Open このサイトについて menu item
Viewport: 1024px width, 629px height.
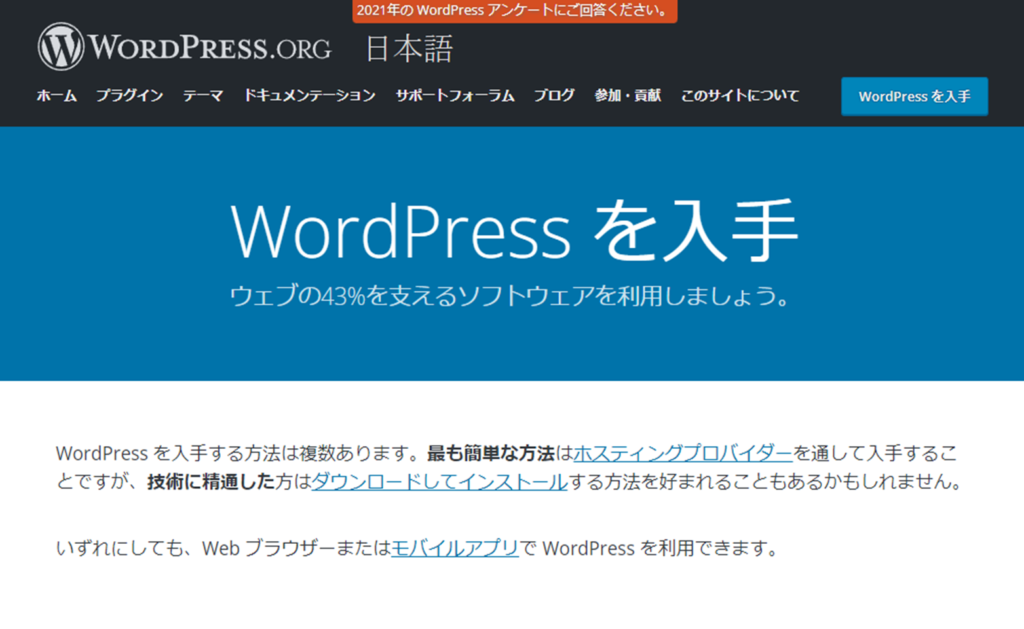(740, 96)
